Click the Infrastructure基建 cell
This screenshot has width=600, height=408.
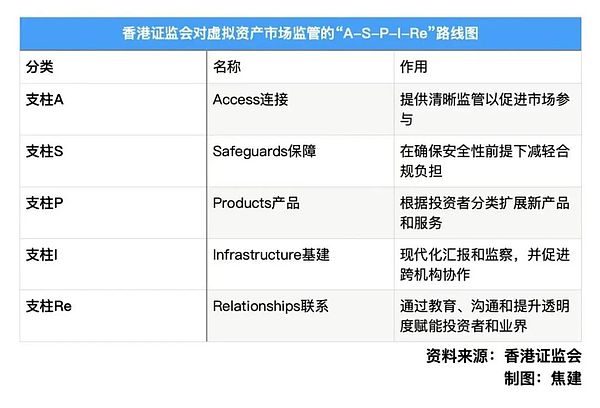(270, 255)
